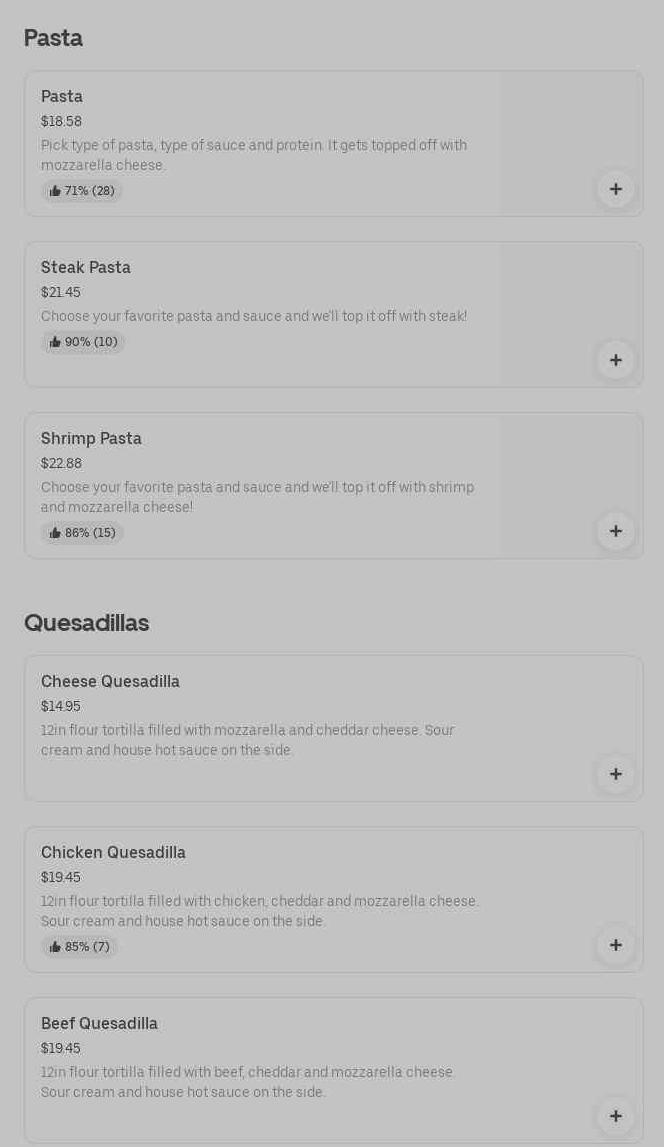Click Chicken Quesadilla 85% rating badge
This screenshot has height=1147, width=664.
pos(79,947)
